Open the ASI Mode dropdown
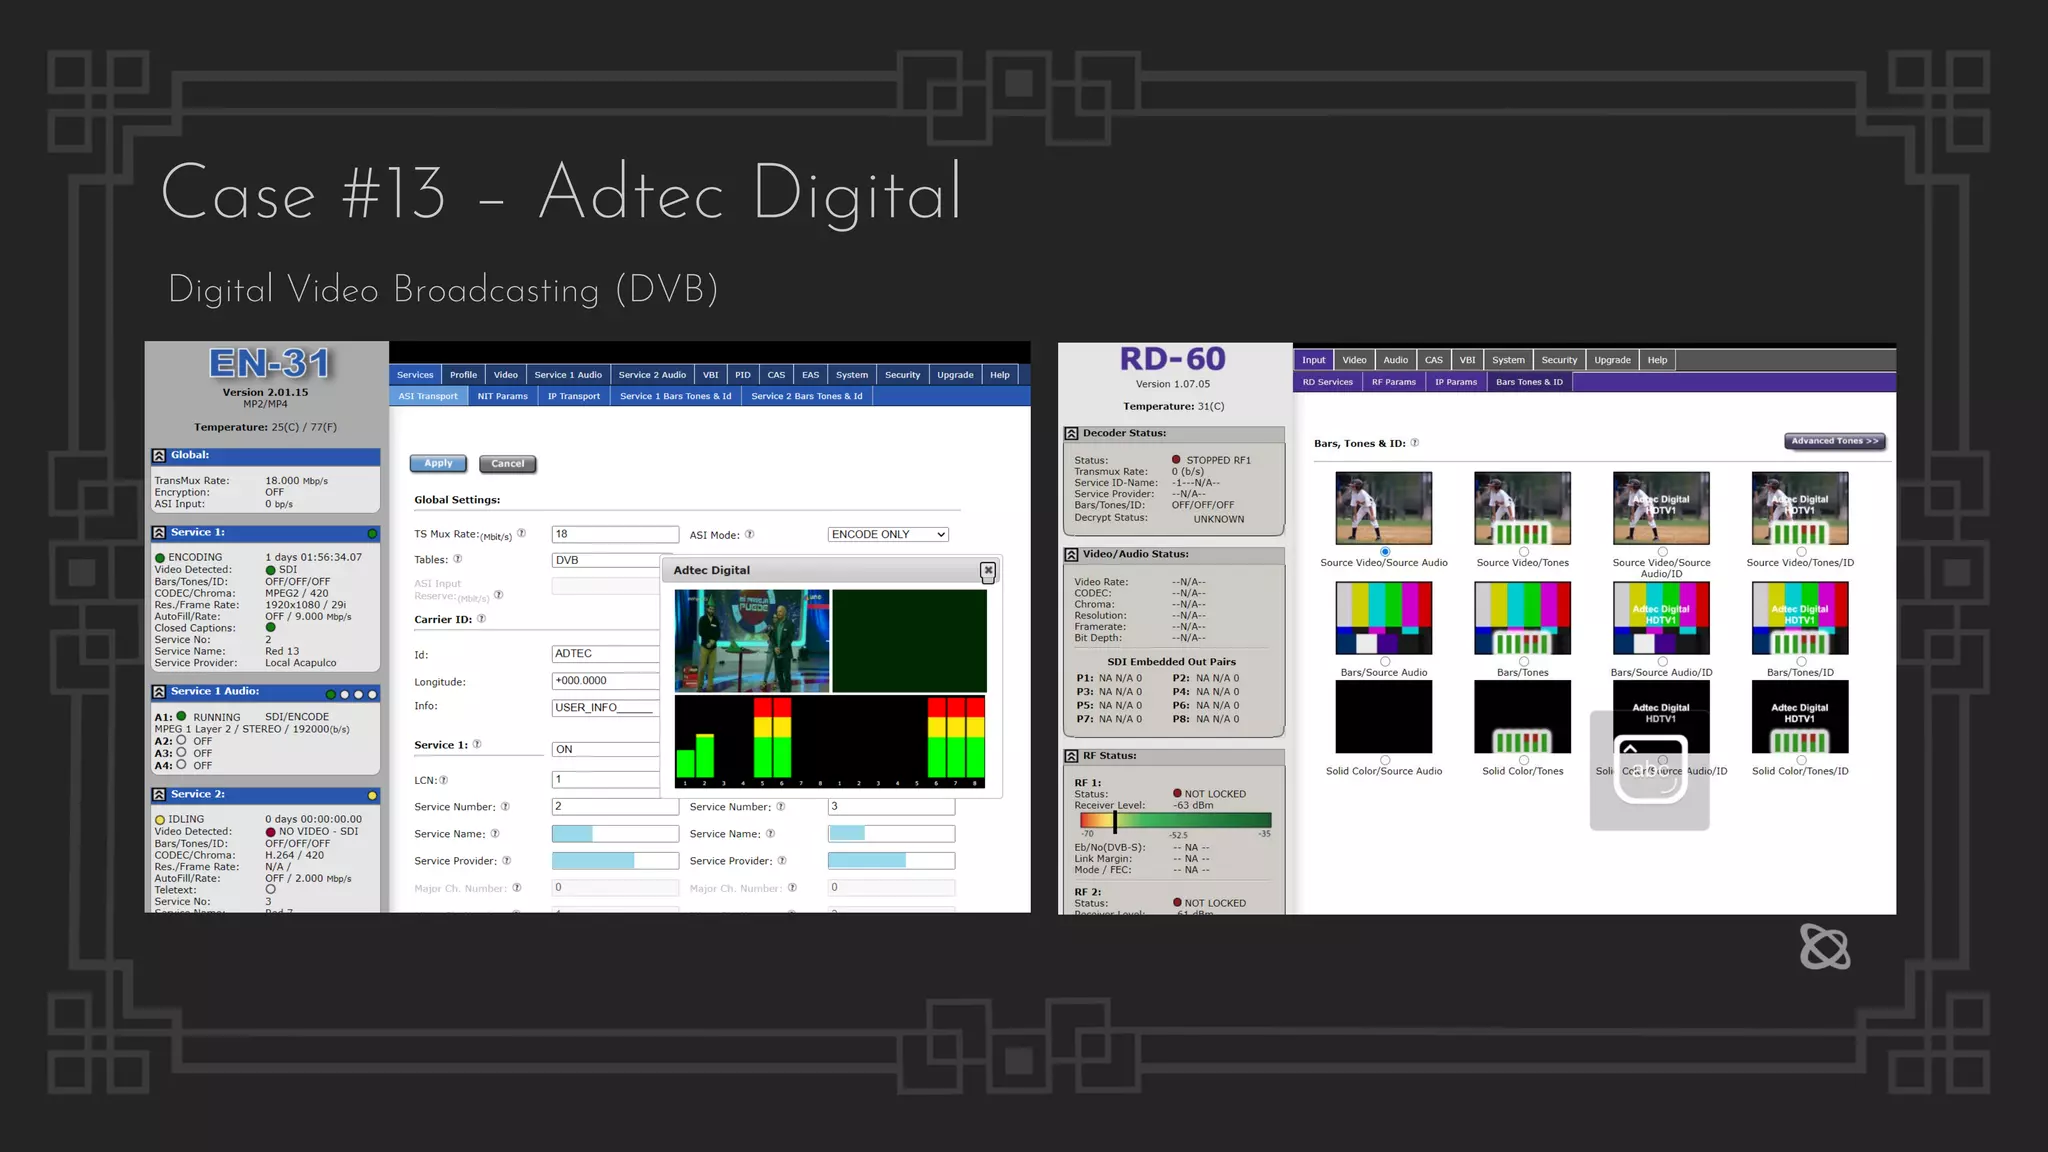The height and width of the screenshot is (1152, 2048). (x=888, y=535)
